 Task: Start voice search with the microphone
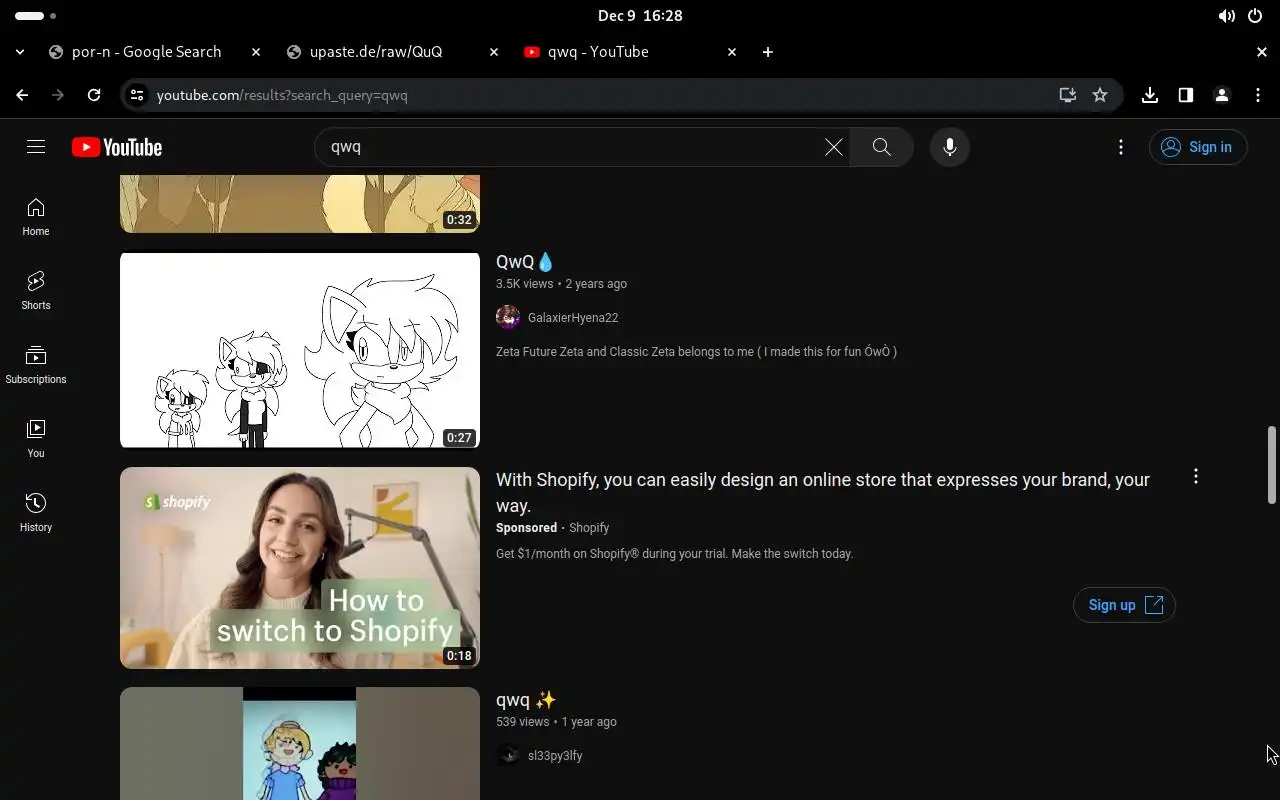tap(949, 147)
